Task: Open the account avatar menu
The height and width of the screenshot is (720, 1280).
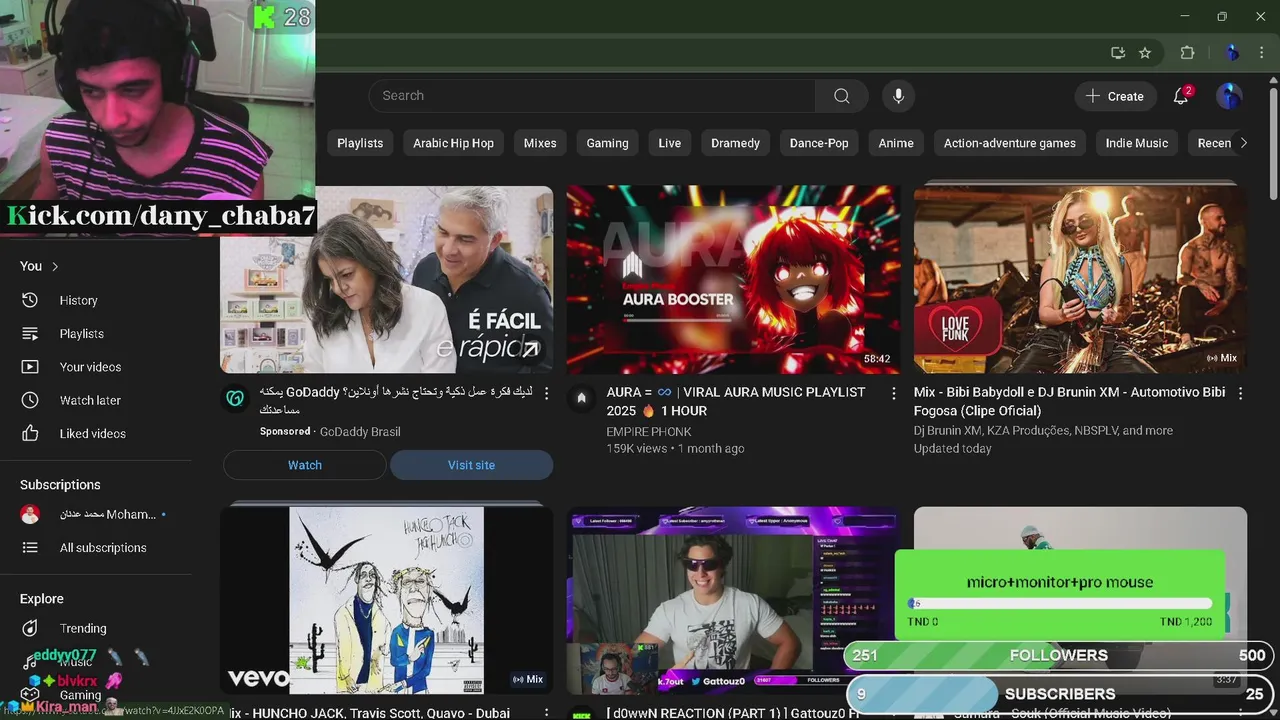Action: [1229, 96]
